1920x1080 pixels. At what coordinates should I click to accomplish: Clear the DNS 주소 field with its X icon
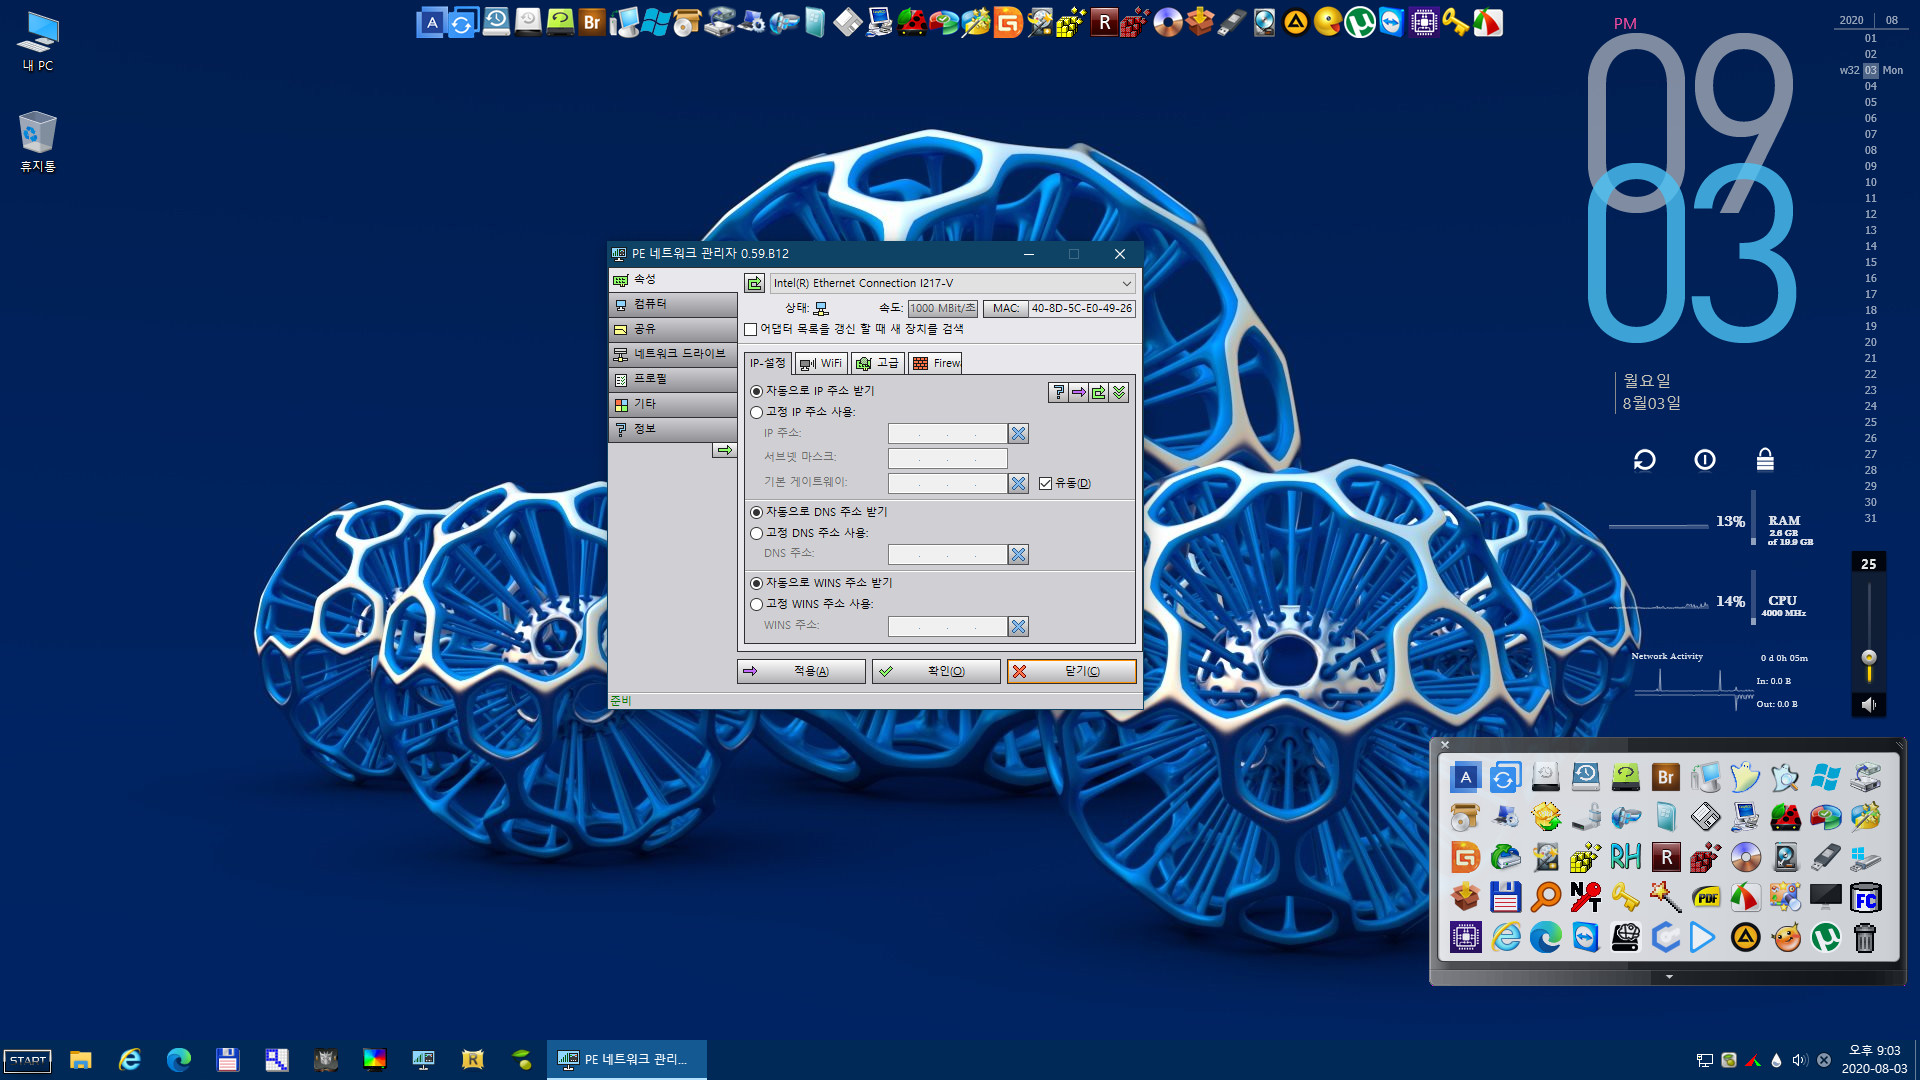pyautogui.click(x=1018, y=555)
